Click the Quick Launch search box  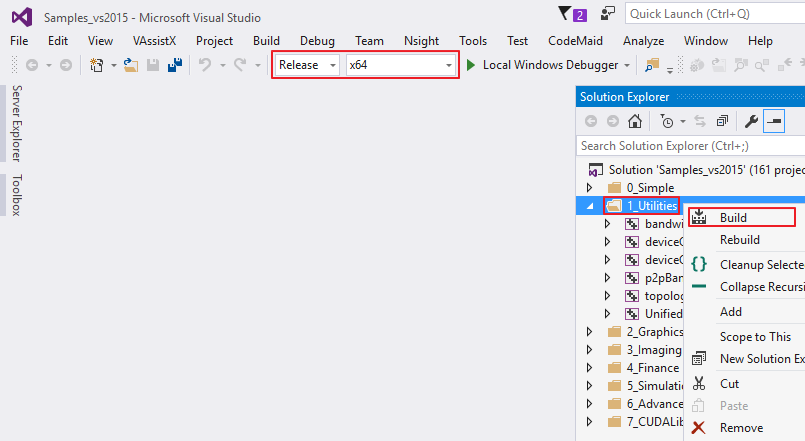point(715,14)
